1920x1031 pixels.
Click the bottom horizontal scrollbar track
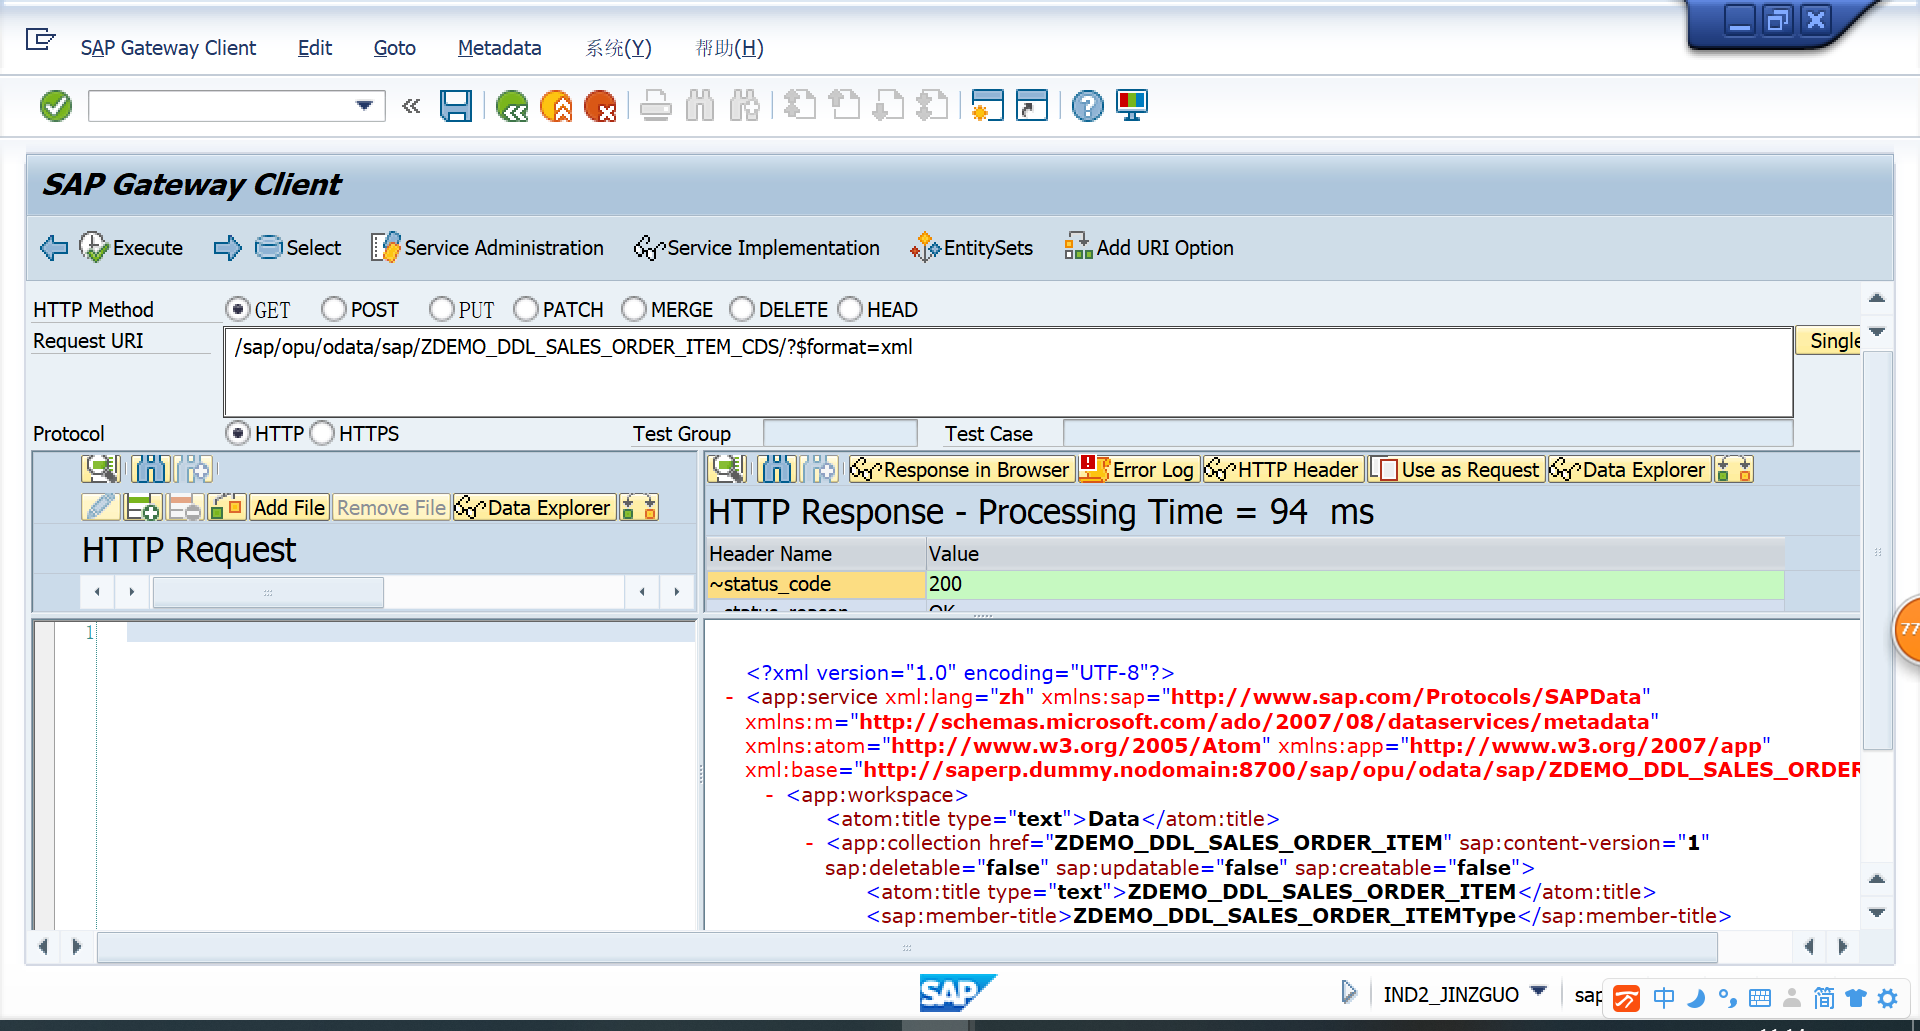(907, 946)
